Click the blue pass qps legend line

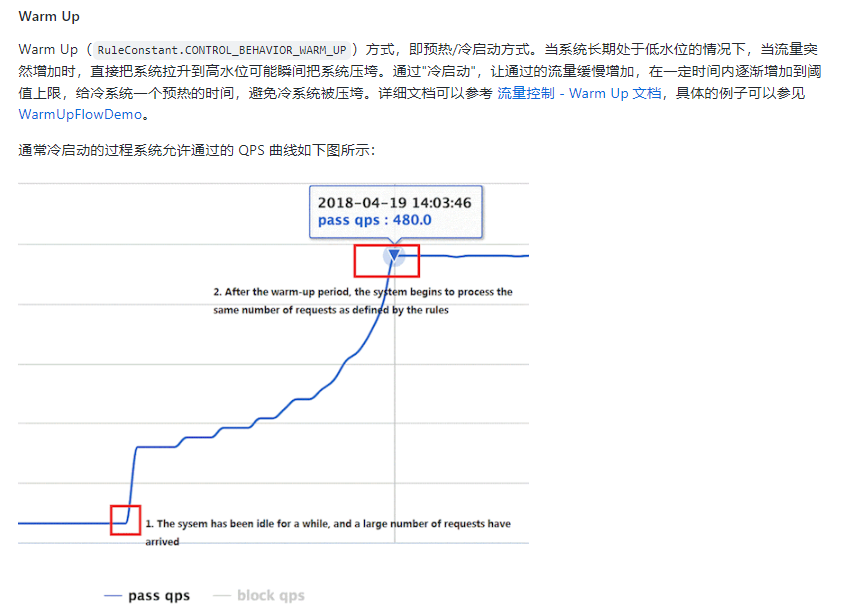pyautogui.click(x=113, y=596)
